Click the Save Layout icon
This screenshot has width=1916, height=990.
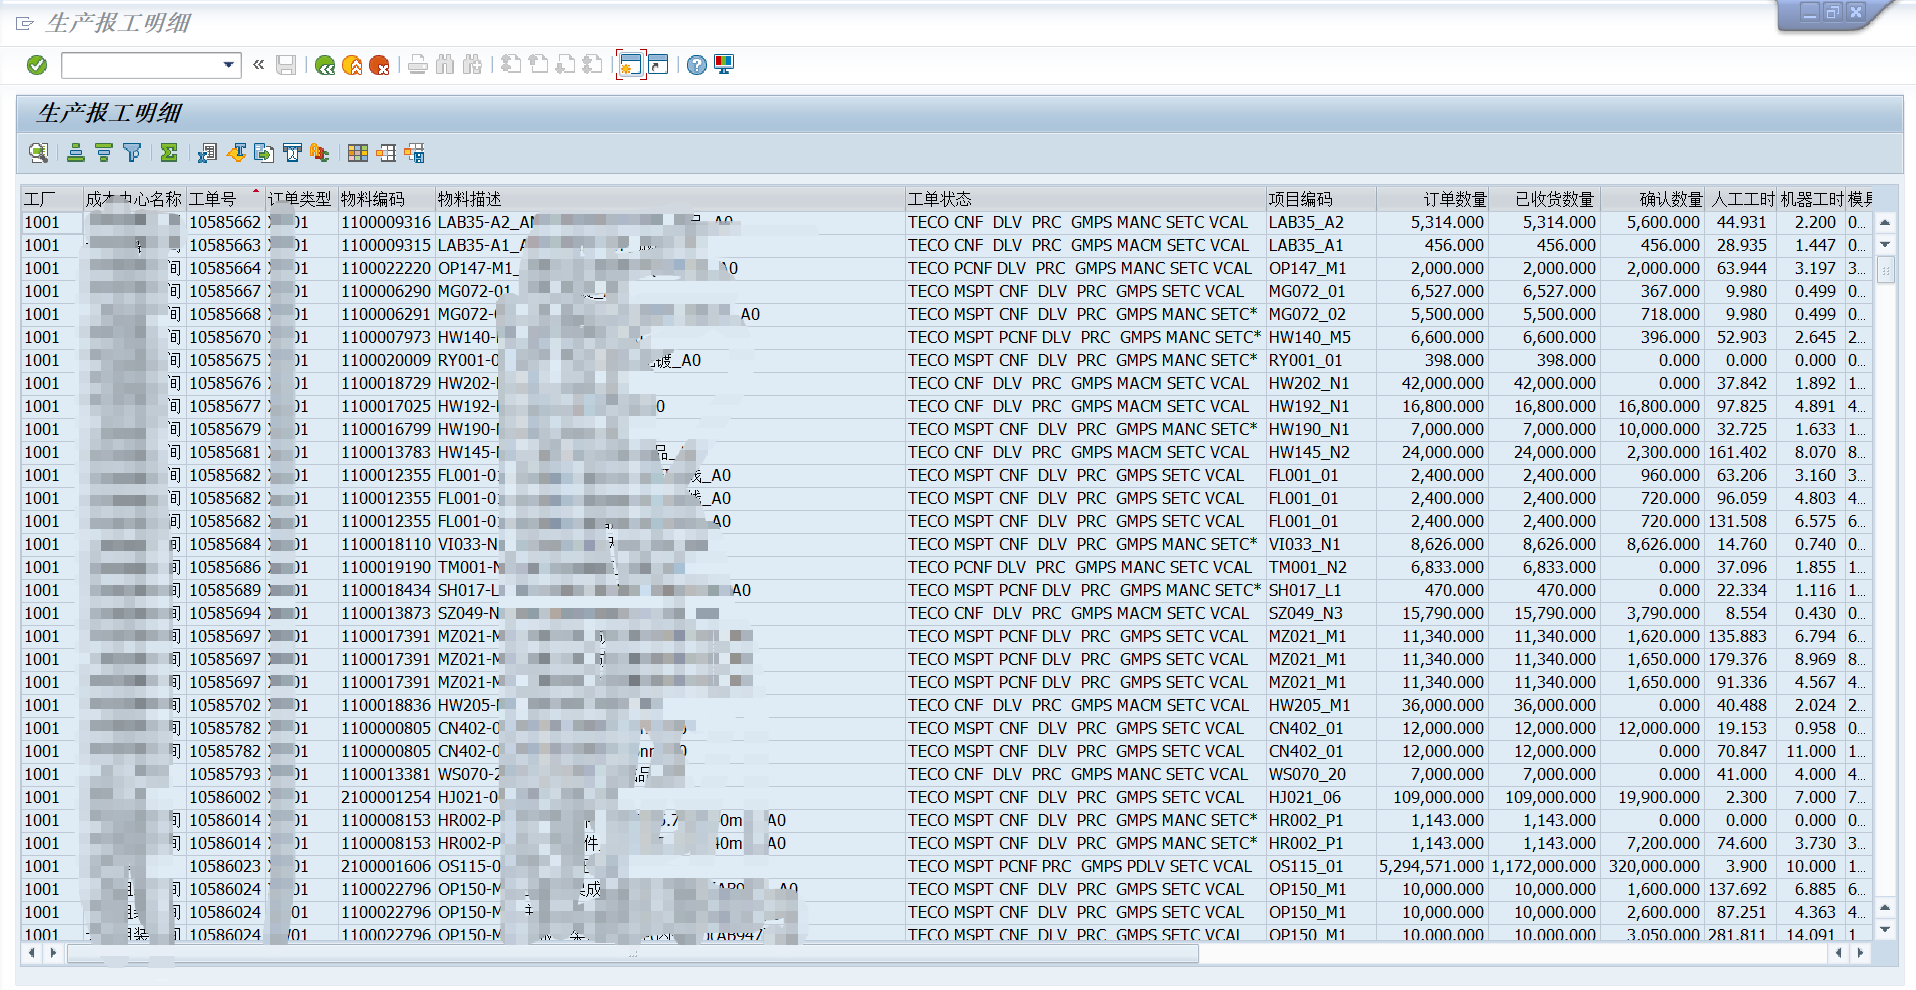click(414, 153)
